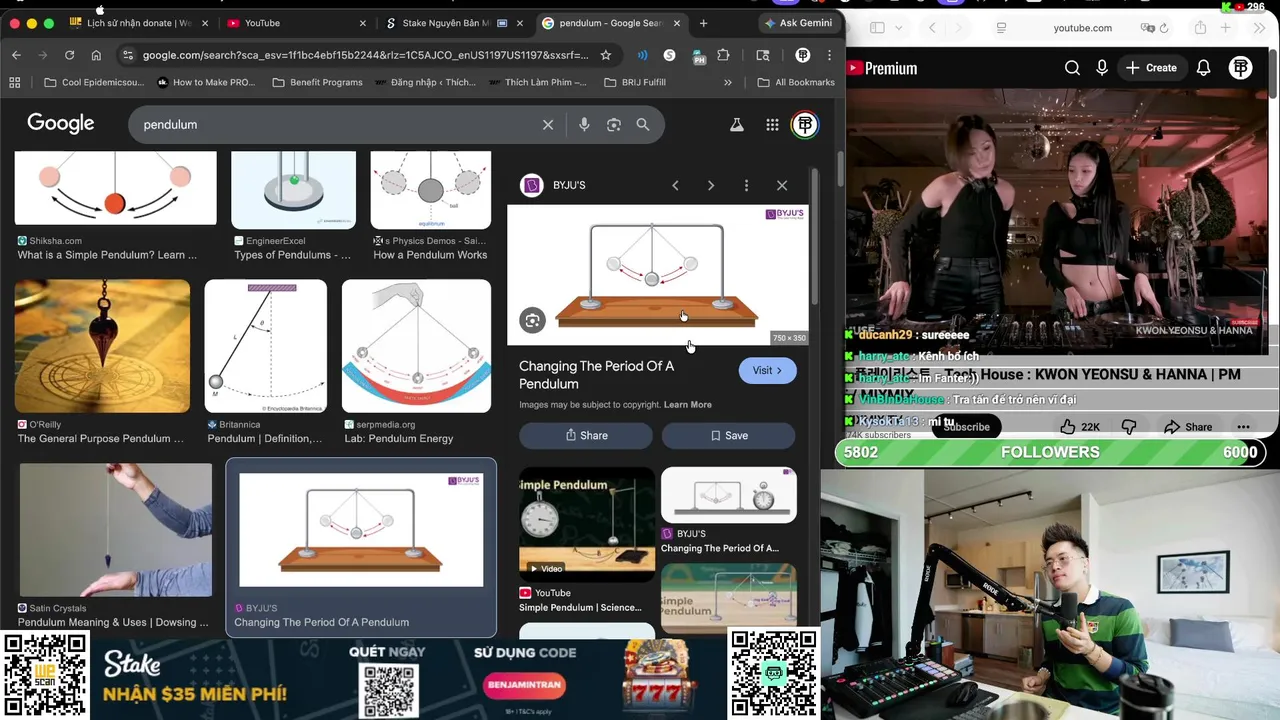The height and width of the screenshot is (720, 1280).
Task: Switch to Lịch sử nhận donate tab
Action: pos(138,23)
